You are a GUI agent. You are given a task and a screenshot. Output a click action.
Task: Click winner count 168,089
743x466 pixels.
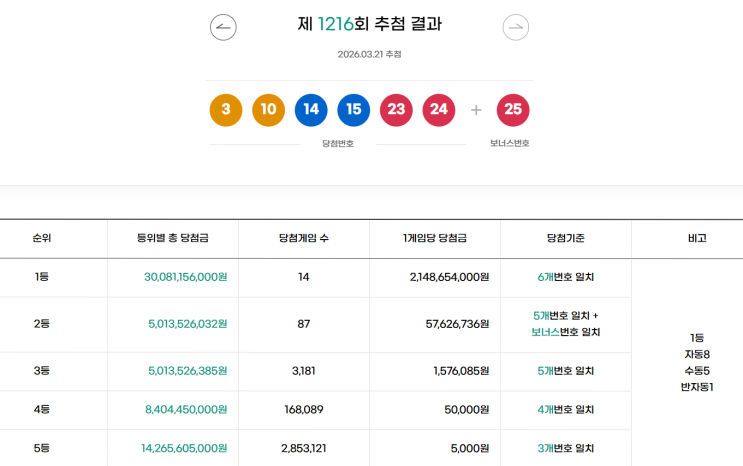[x=304, y=410]
